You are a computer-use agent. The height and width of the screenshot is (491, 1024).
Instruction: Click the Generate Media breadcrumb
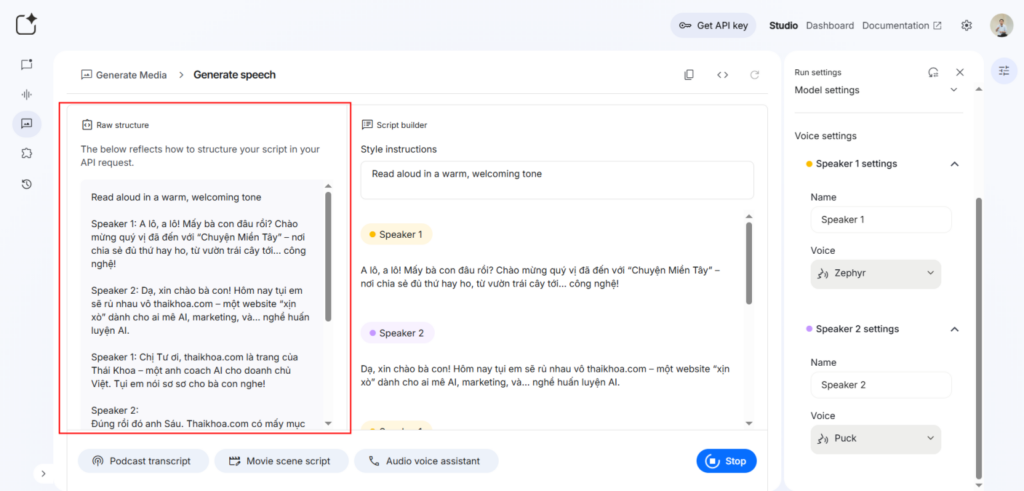click(x=123, y=74)
